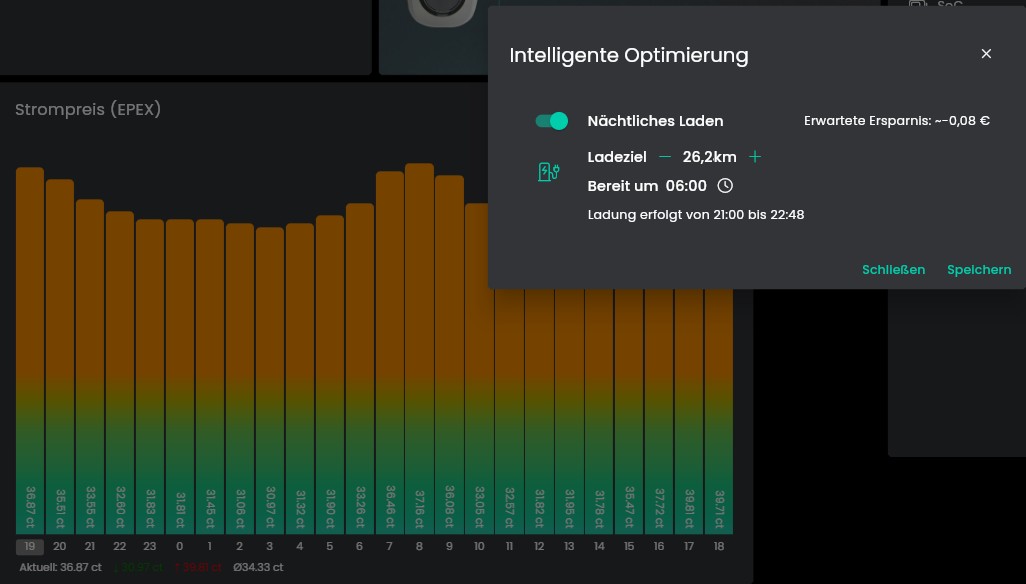Increase Ladeziel with the plus icon
The width and height of the screenshot is (1026, 584).
coord(755,157)
